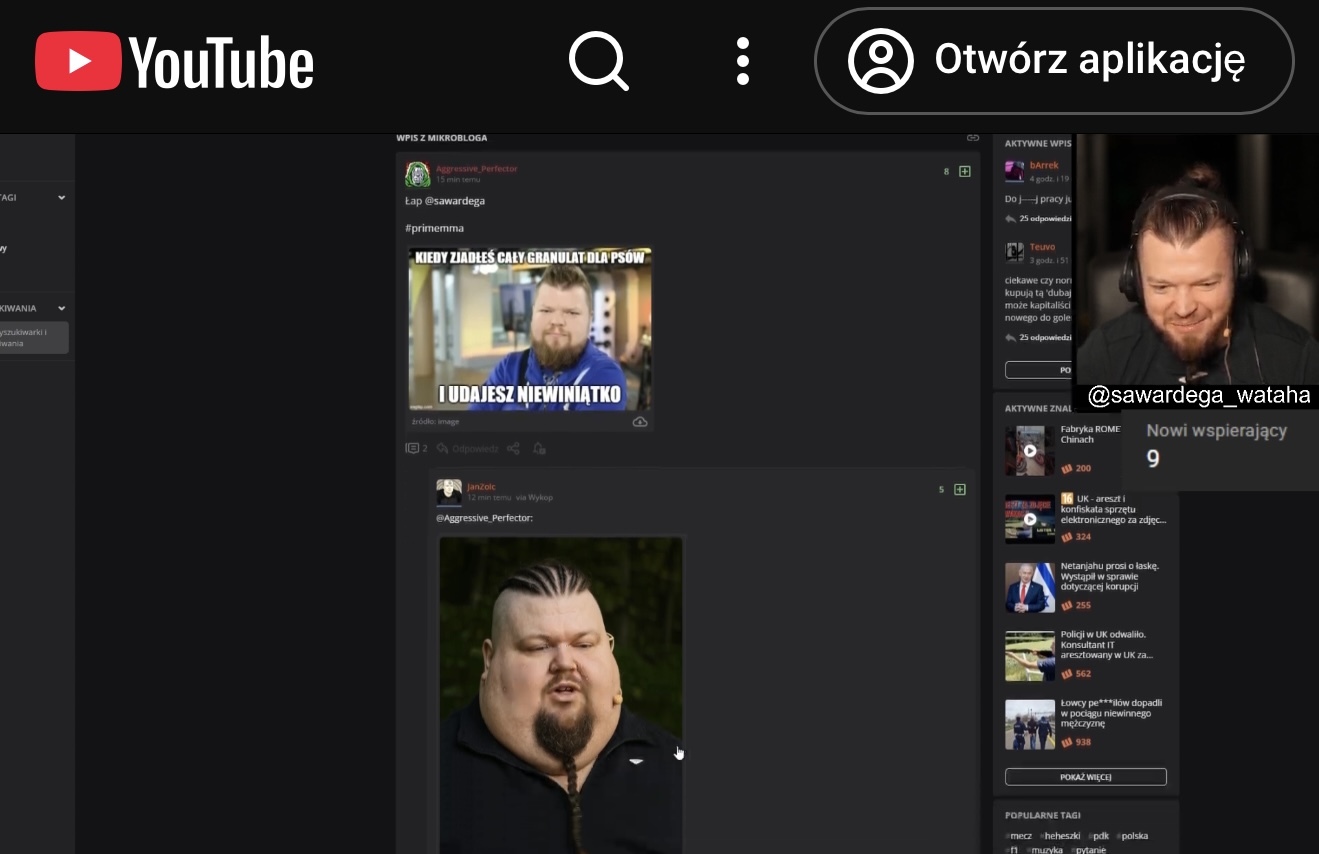Open the granulat dla psów meme image

(x=530, y=329)
